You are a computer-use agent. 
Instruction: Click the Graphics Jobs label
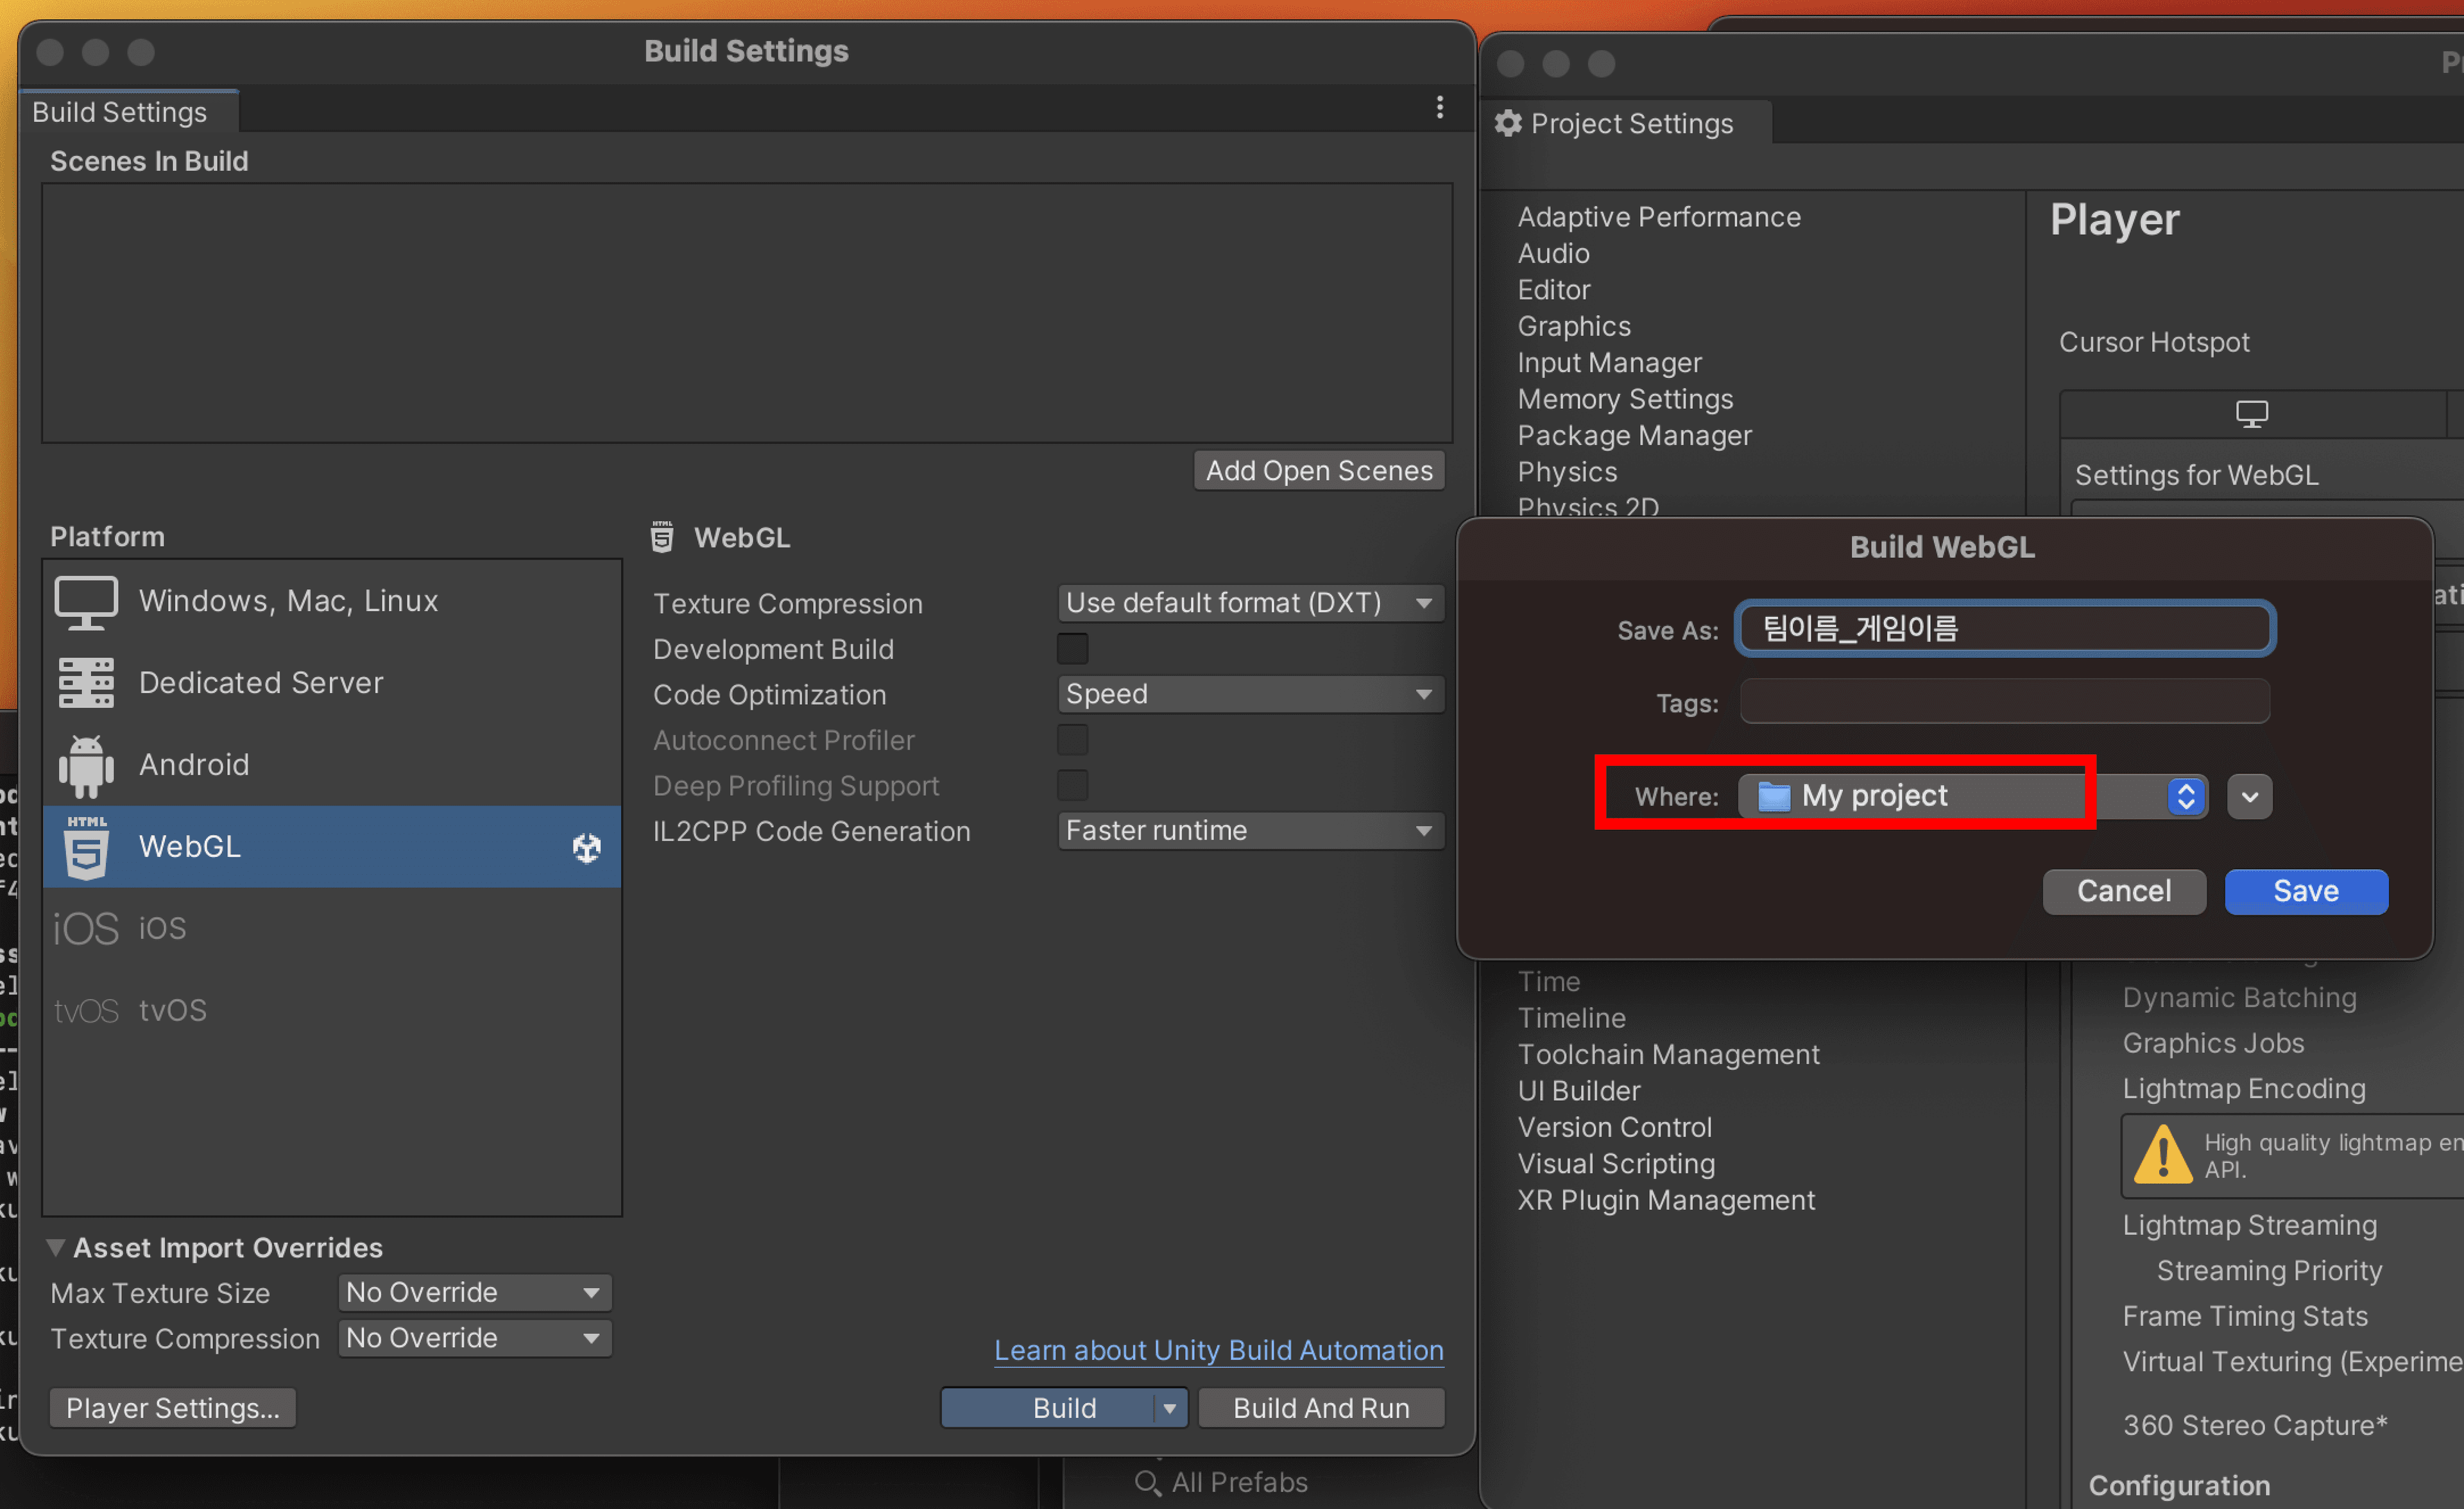click(x=2213, y=1043)
